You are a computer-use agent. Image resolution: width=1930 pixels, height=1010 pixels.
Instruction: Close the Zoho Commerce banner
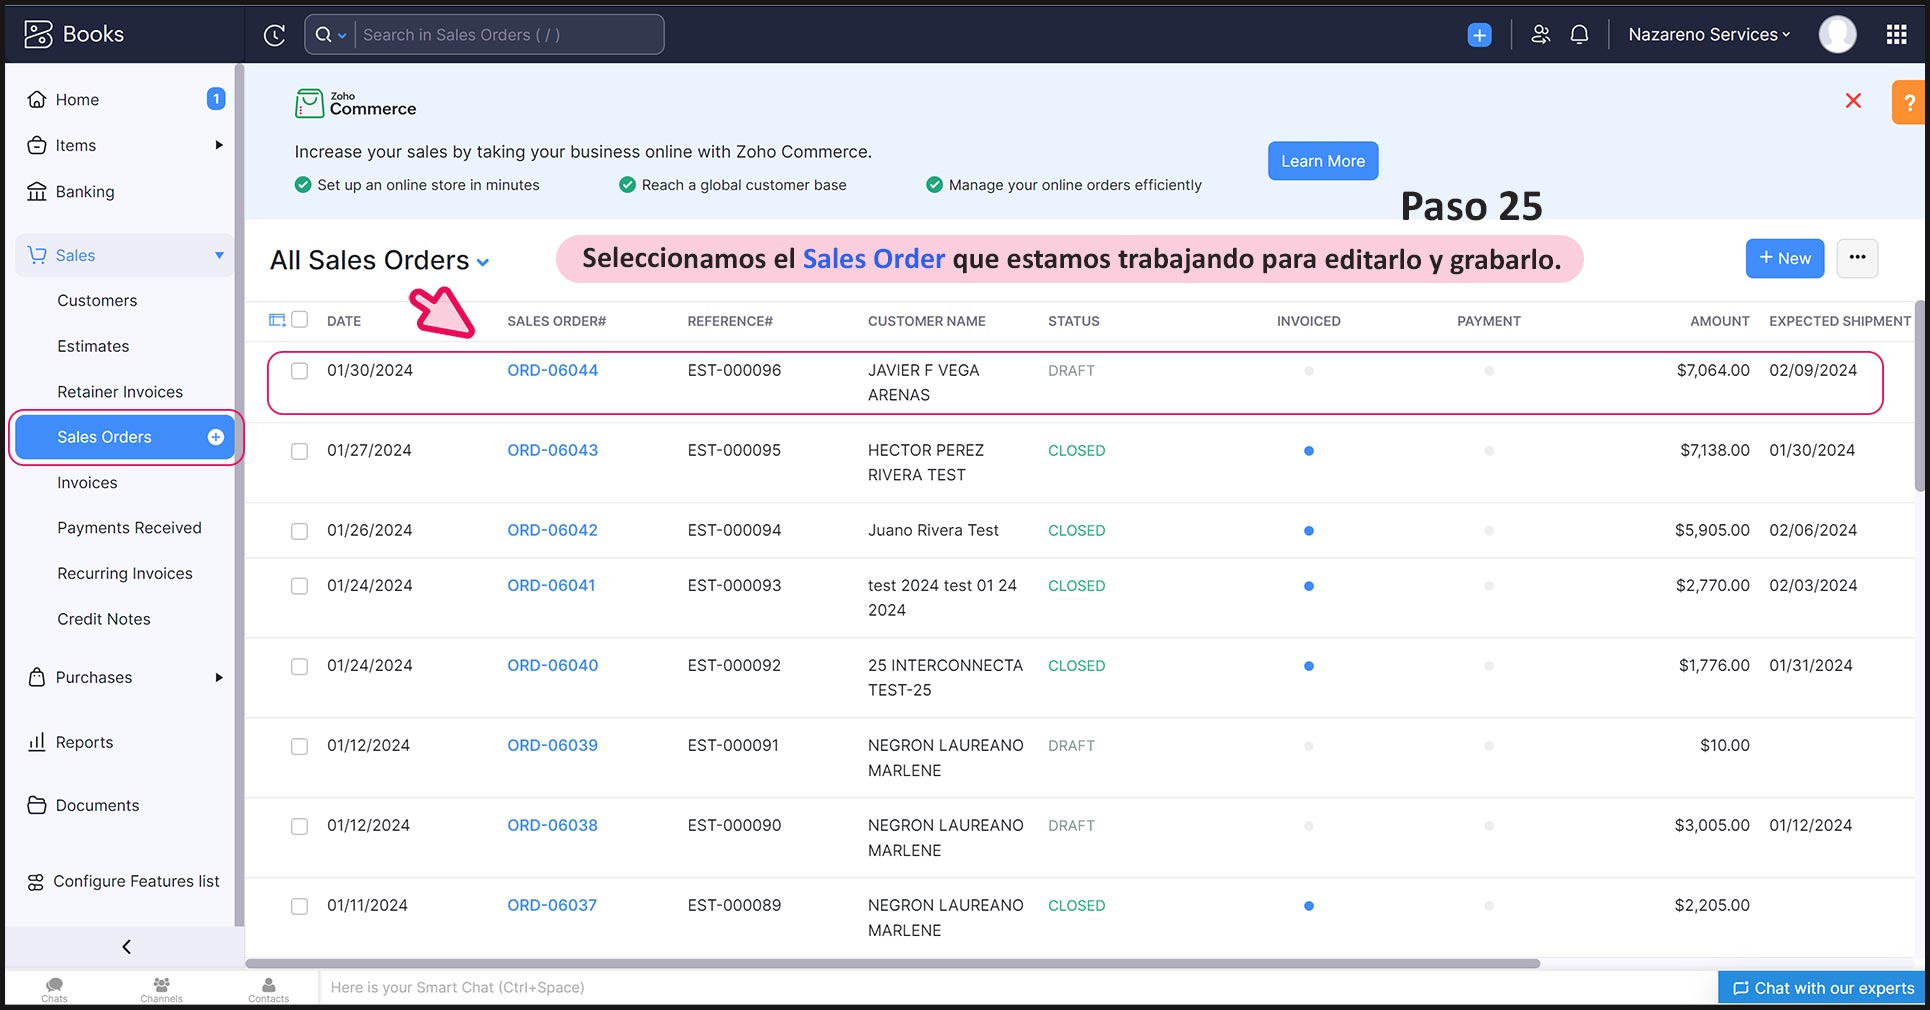1853,101
